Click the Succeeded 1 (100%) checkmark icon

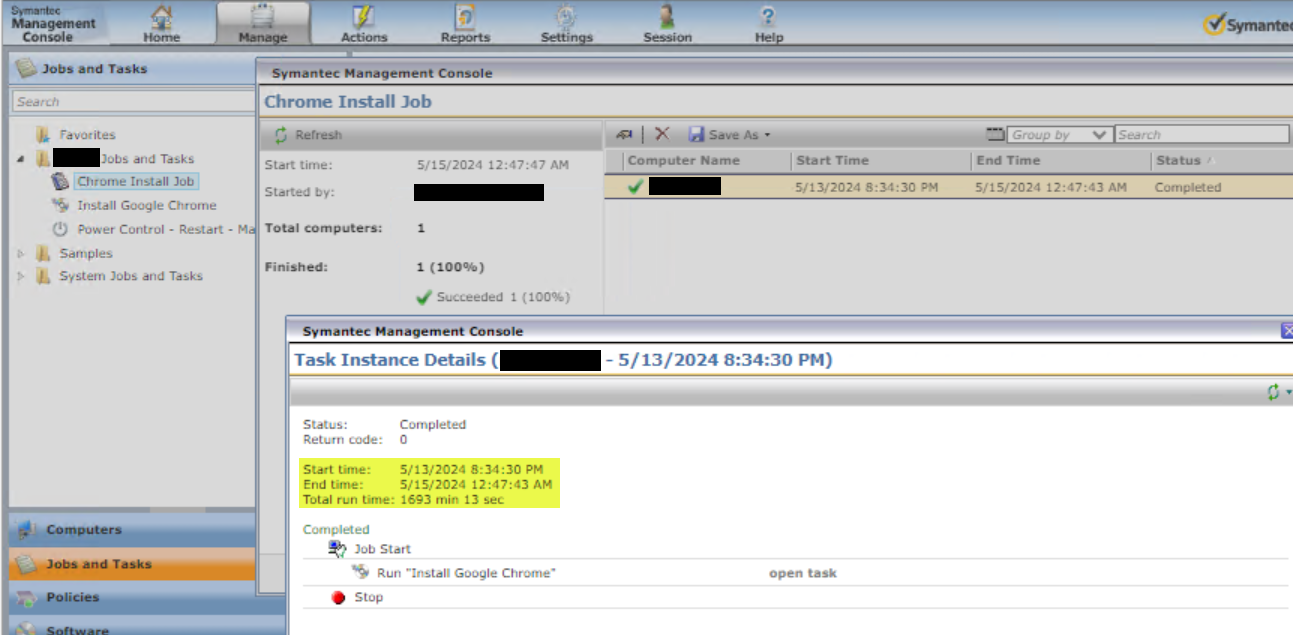(425, 297)
